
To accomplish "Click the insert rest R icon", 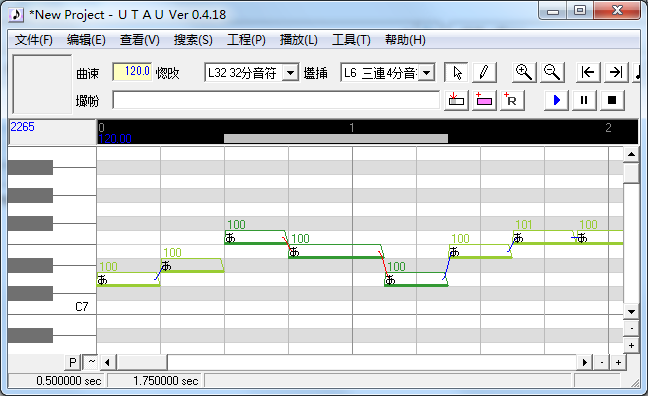I will point(512,100).
